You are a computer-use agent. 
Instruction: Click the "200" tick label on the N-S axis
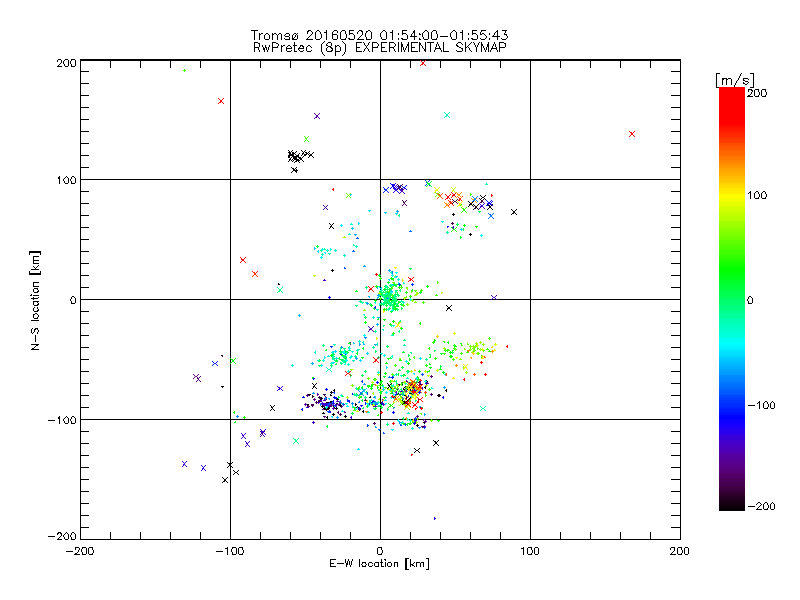[66, 63]
